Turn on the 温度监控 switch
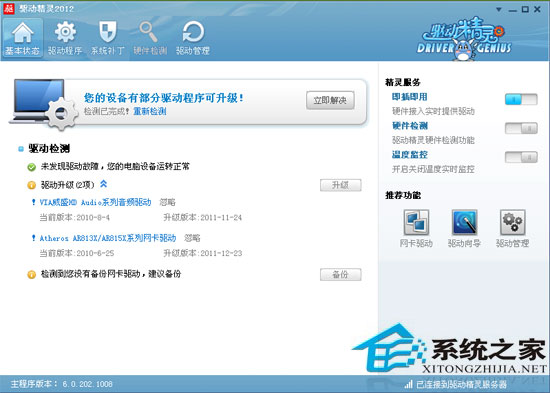 521,157
